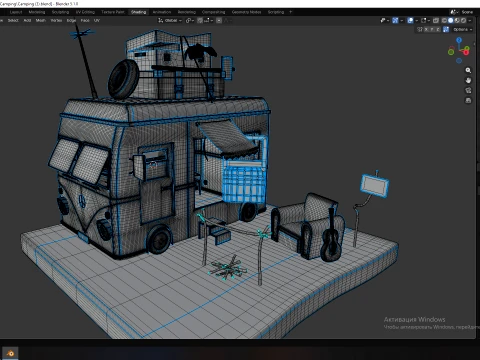Open the UV menu
Image resolution: width=480 pixels, height=360 pixels.
coord(97,20)
